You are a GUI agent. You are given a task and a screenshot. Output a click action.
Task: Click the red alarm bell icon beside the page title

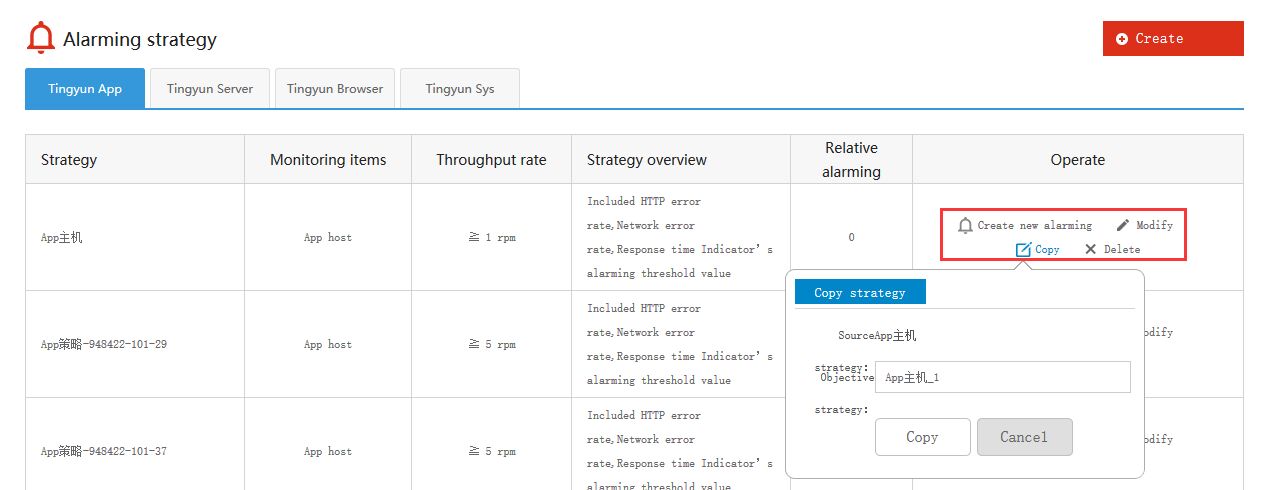click(x=41, y=38)
